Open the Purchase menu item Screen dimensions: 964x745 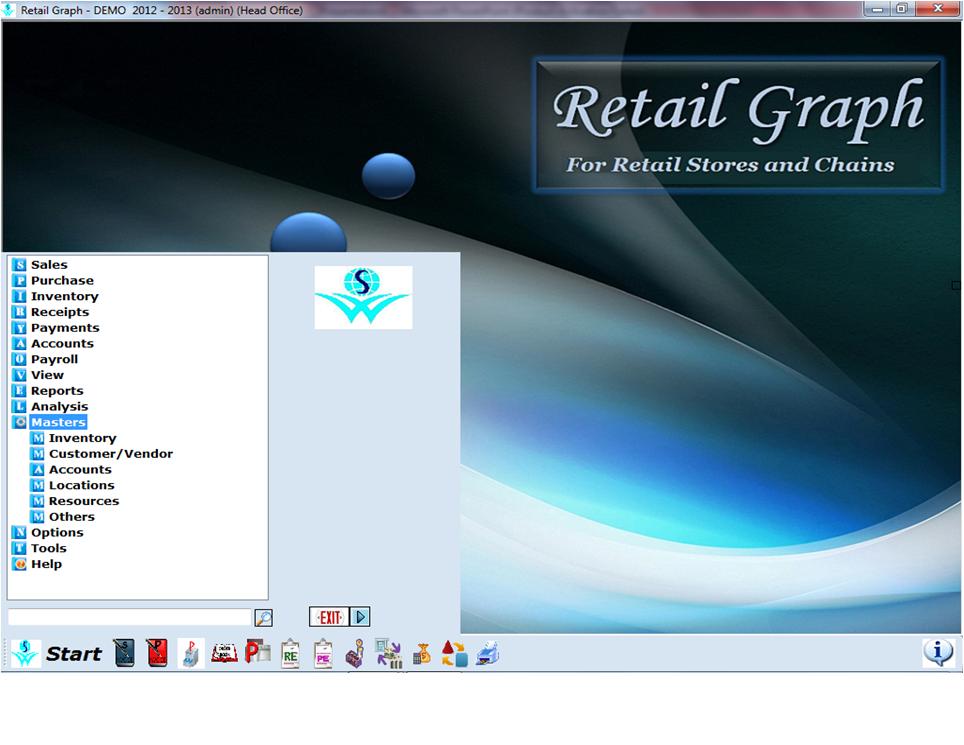point(62,281)
